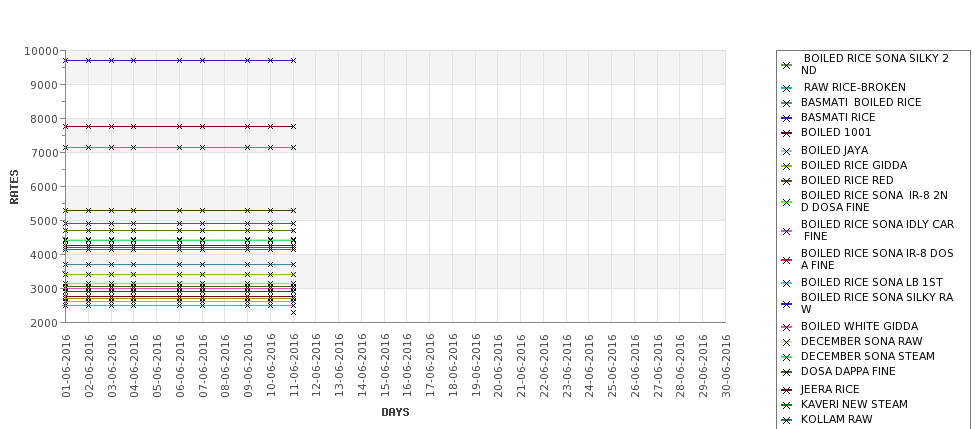Click the 25-06-2016 x-axis date label
The image size is (975, 429).
coord(612,366)
